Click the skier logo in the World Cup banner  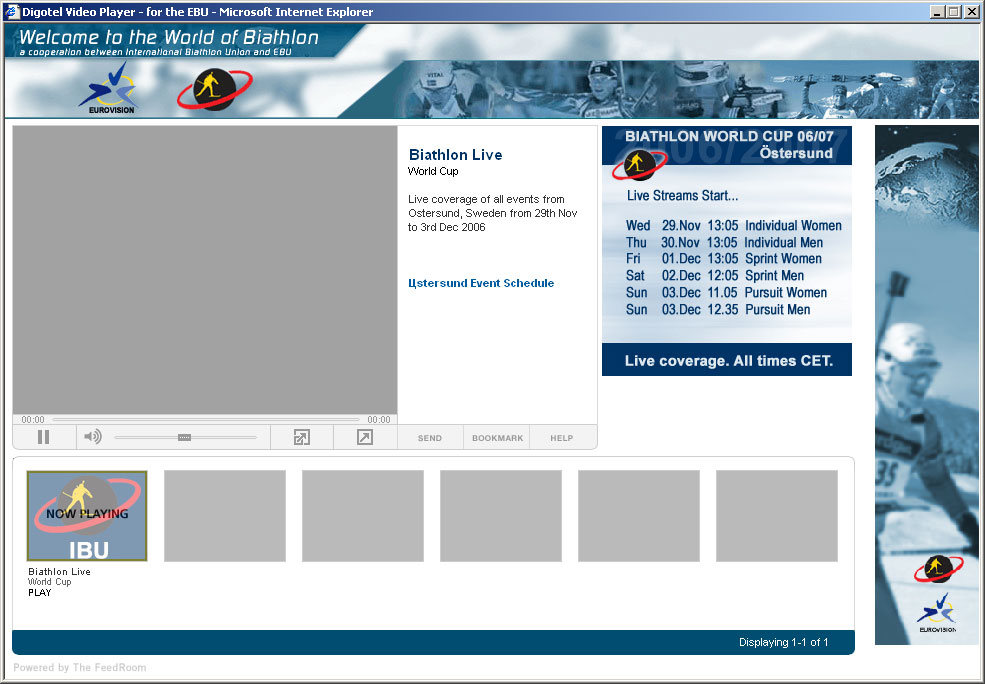pos(639,165)
